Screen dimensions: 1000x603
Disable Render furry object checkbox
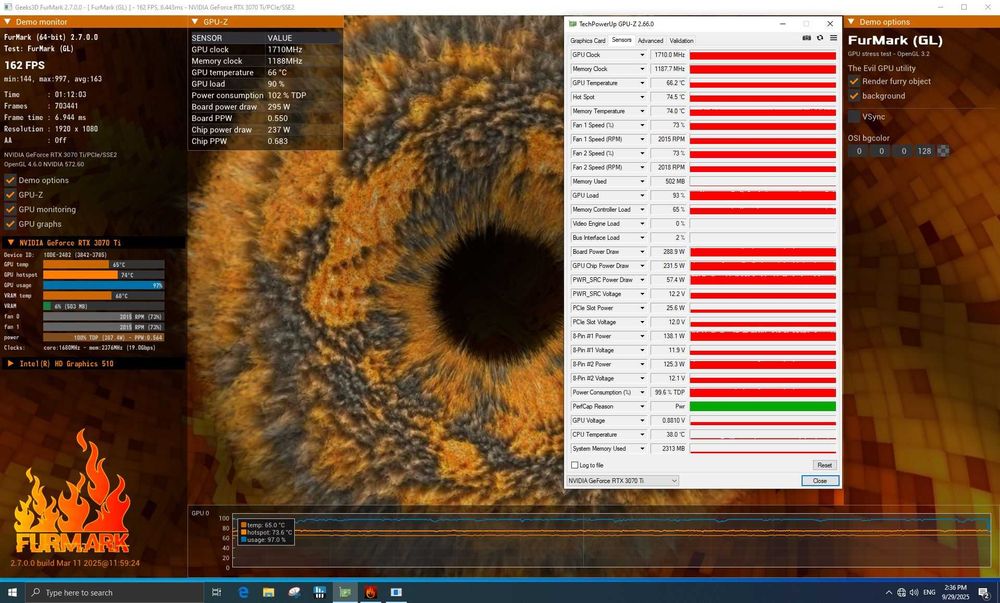point(854,82)
